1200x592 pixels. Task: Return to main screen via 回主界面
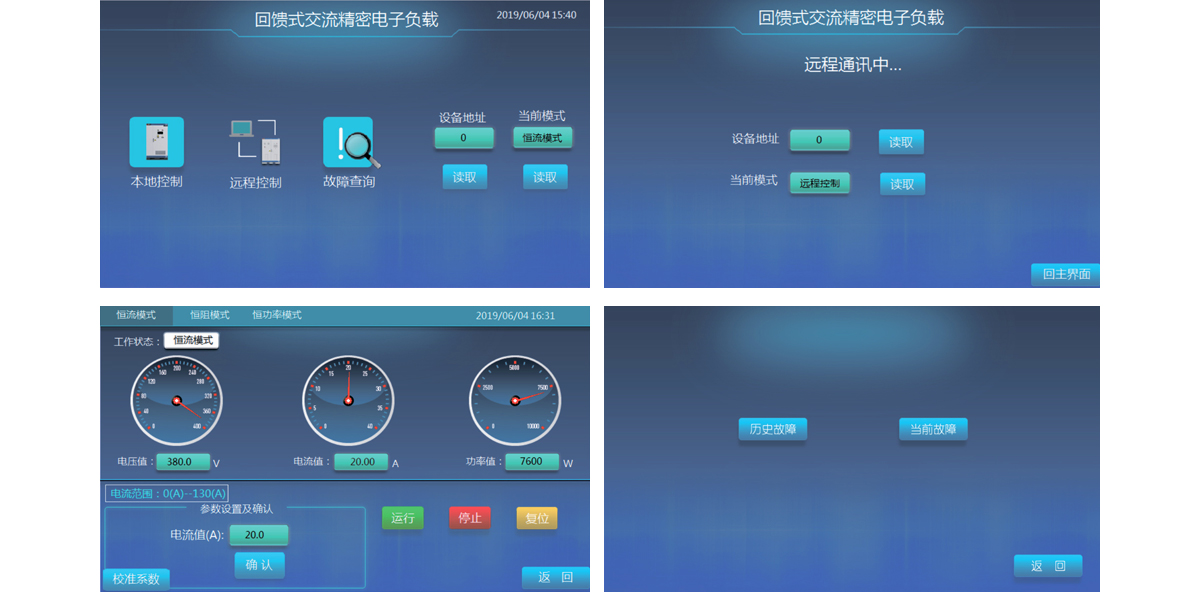pos(1066,274)
